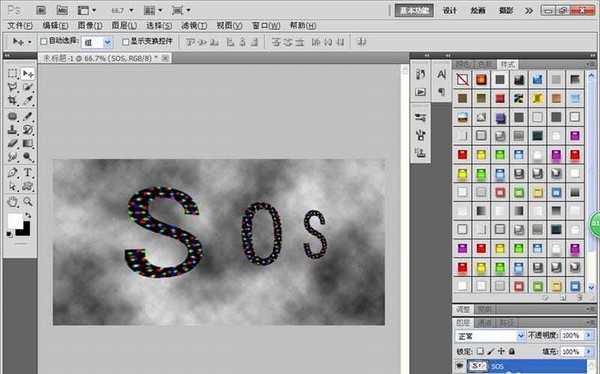Select the Blur tool

[13, 157]
